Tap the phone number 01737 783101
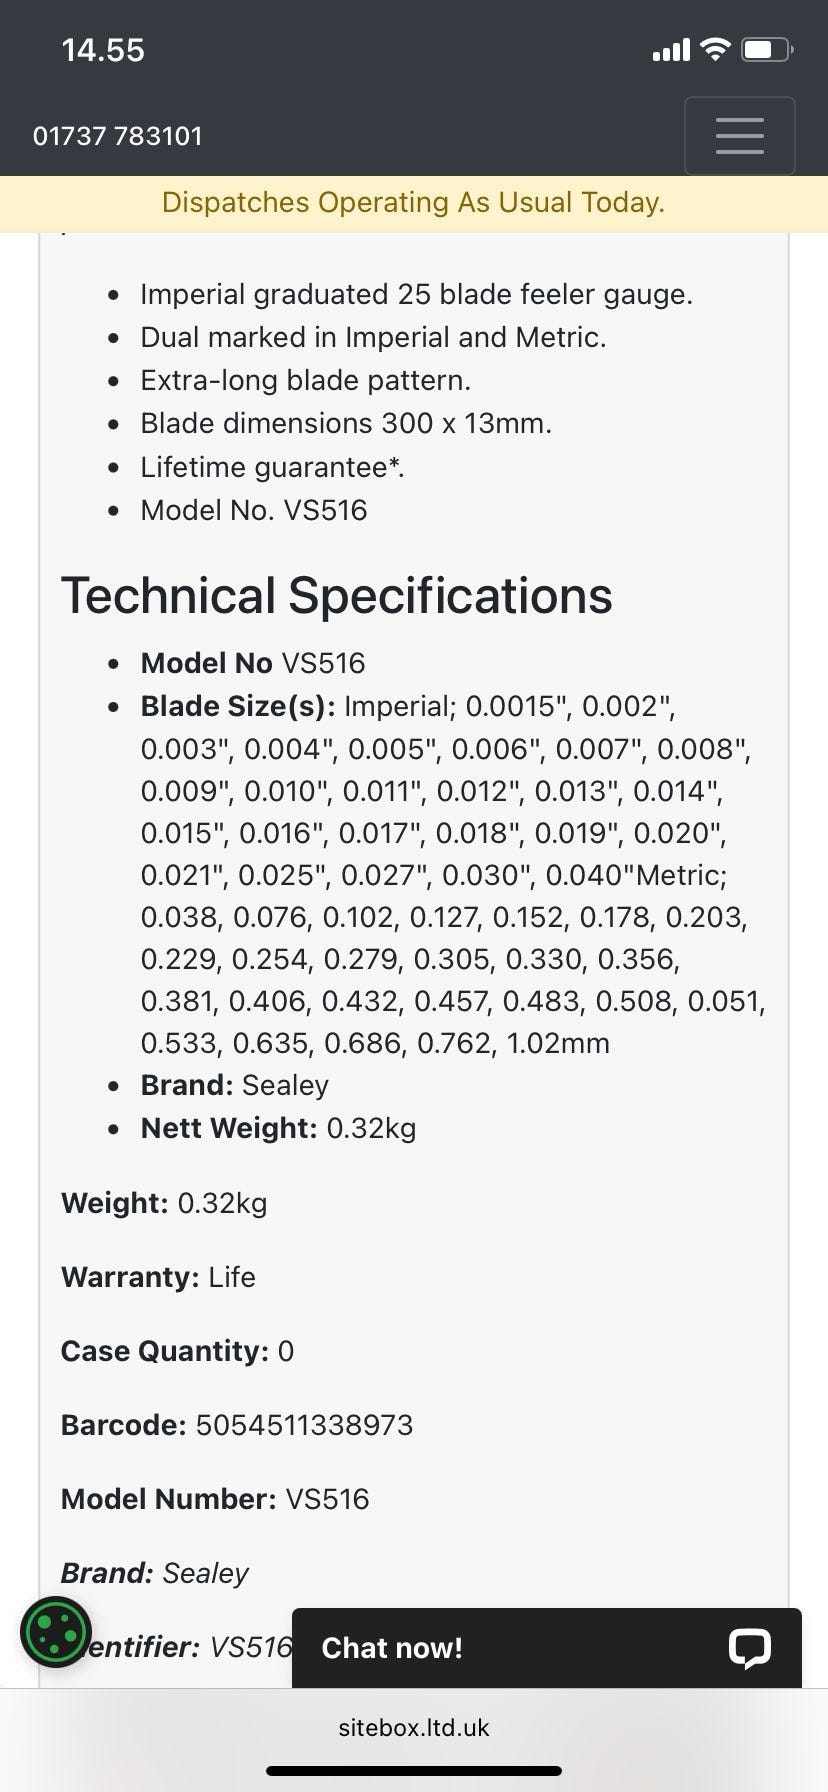The width and height of the screenshot is (828, 1792). coord(118,136)
